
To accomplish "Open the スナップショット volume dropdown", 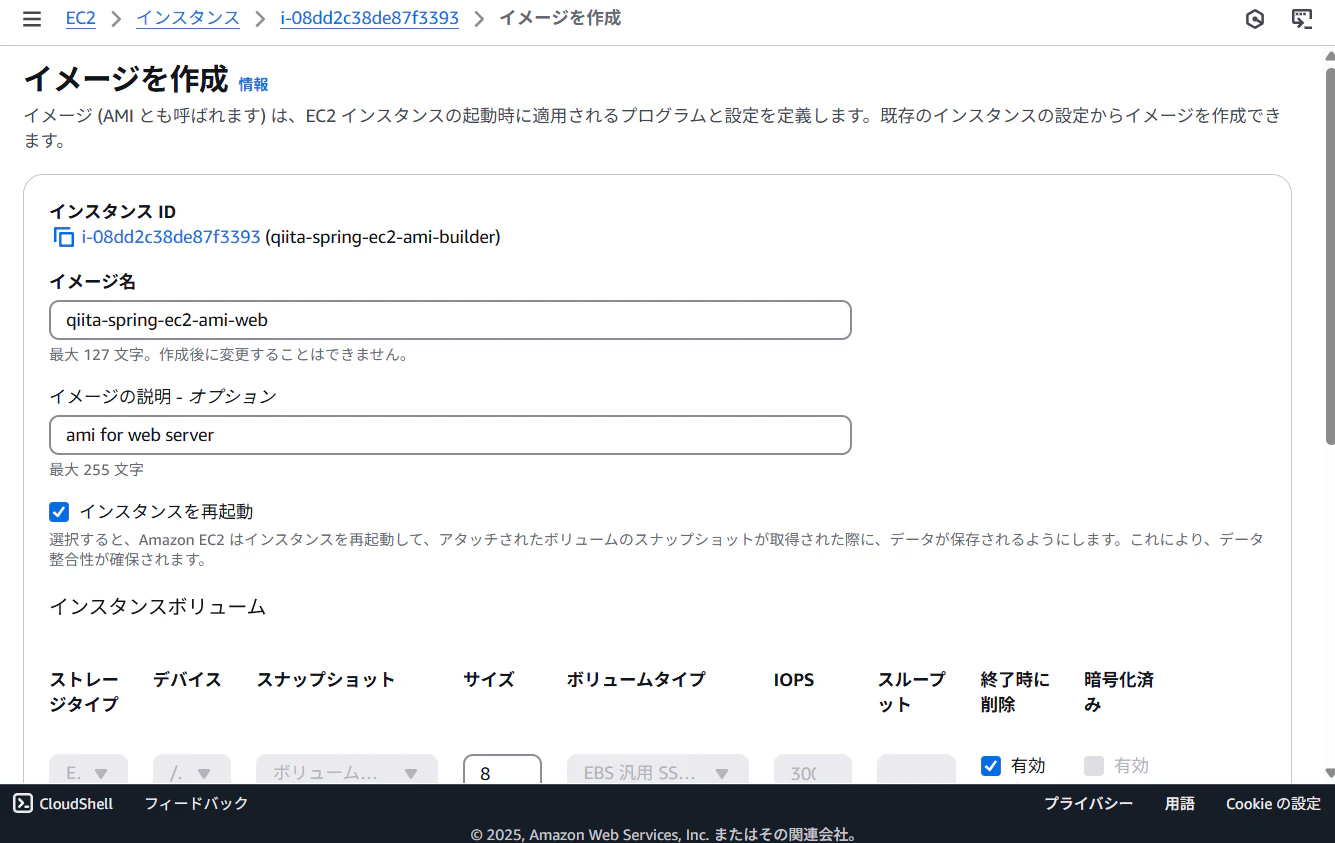I will pos(347,770).
